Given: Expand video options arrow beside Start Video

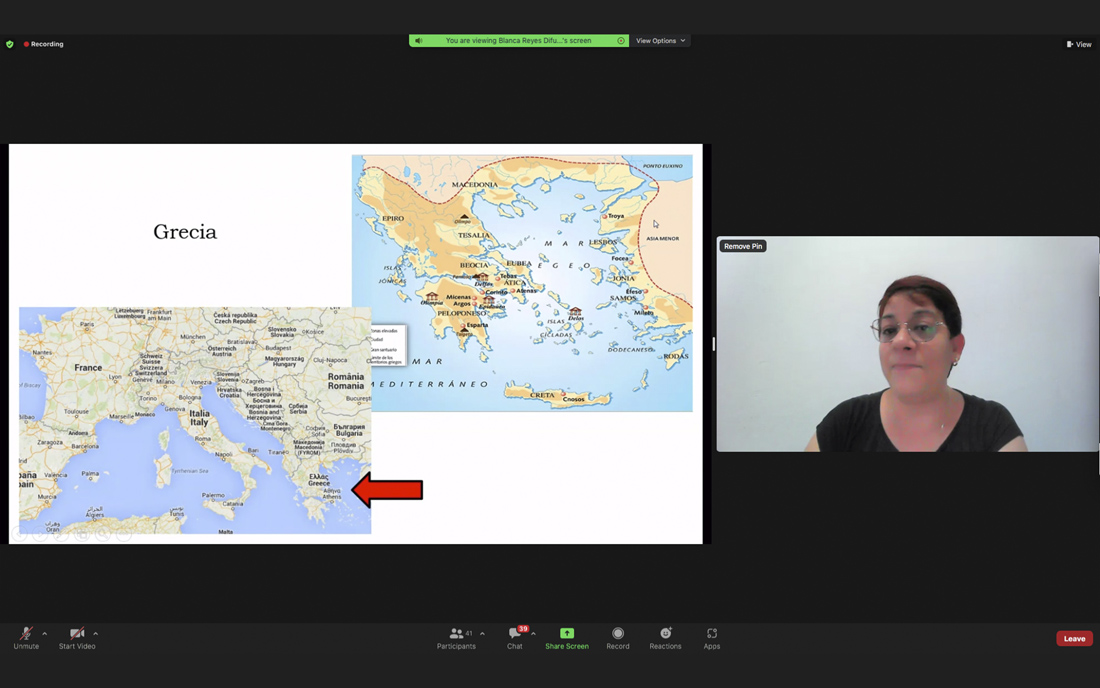Looking at the screenshot, I should pos(96,633).
